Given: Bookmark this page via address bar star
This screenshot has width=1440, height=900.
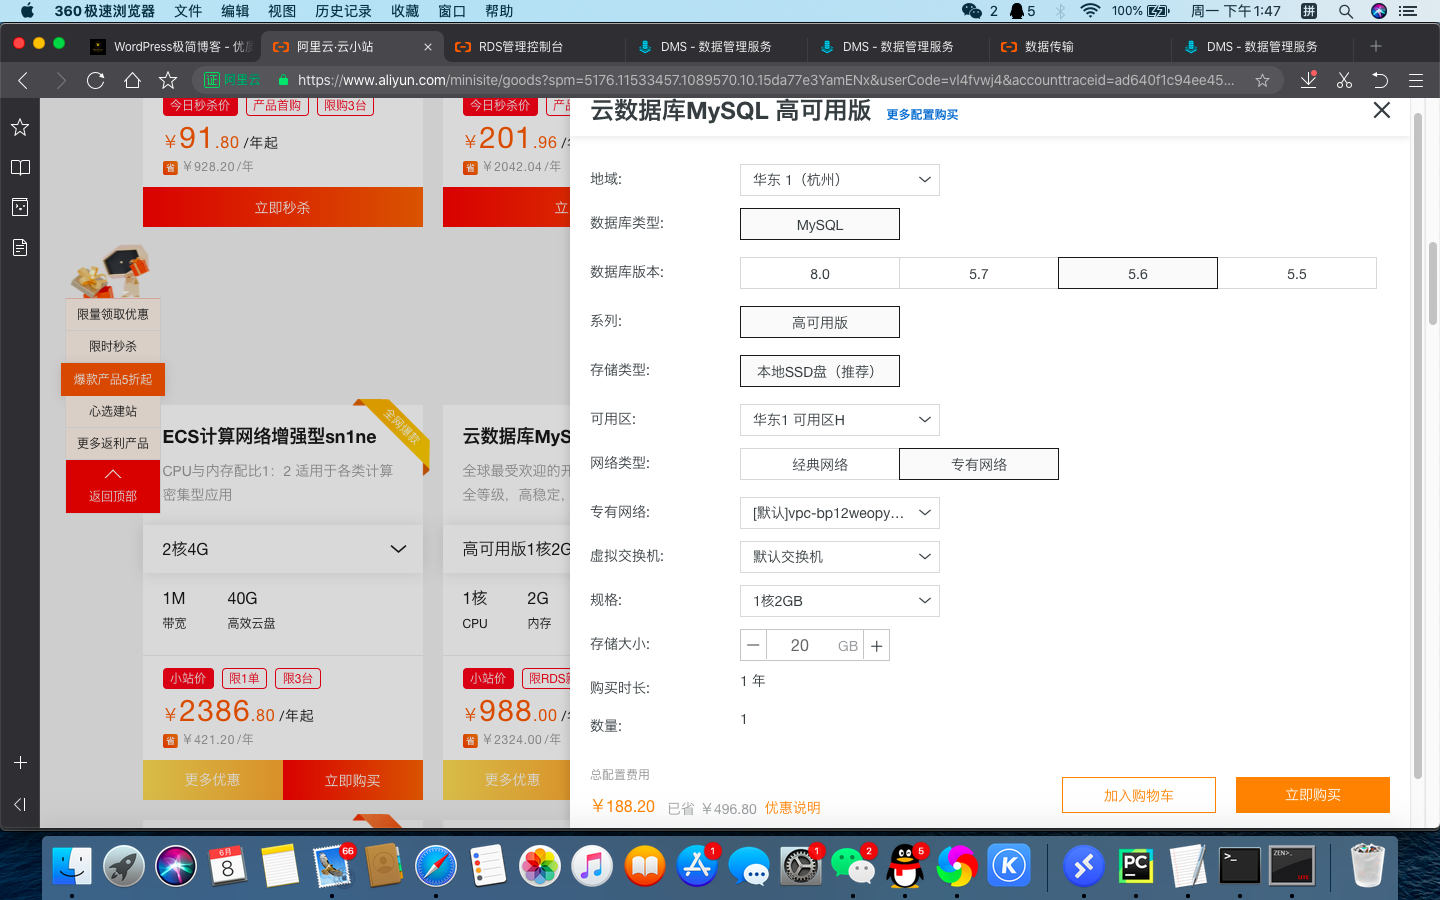Looking at the screenshot, I should pos(1262,81).
